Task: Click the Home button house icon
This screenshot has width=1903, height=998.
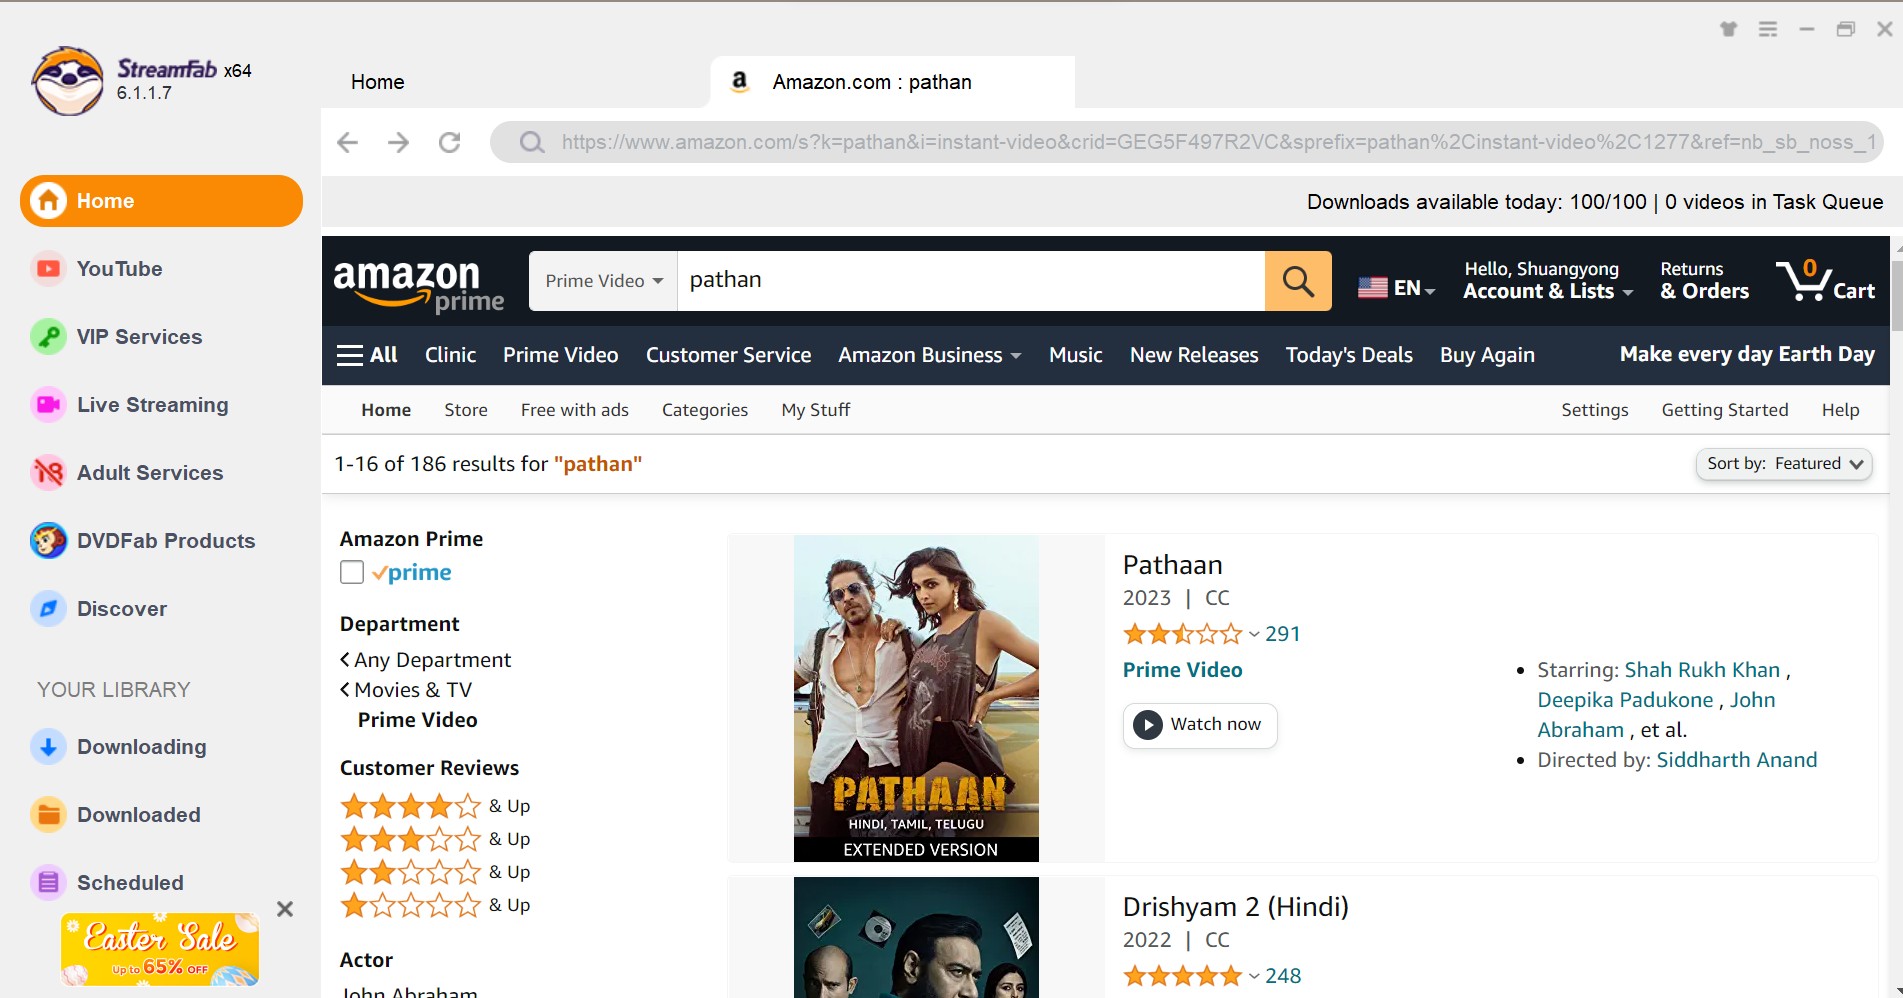Action: (48, 200)
